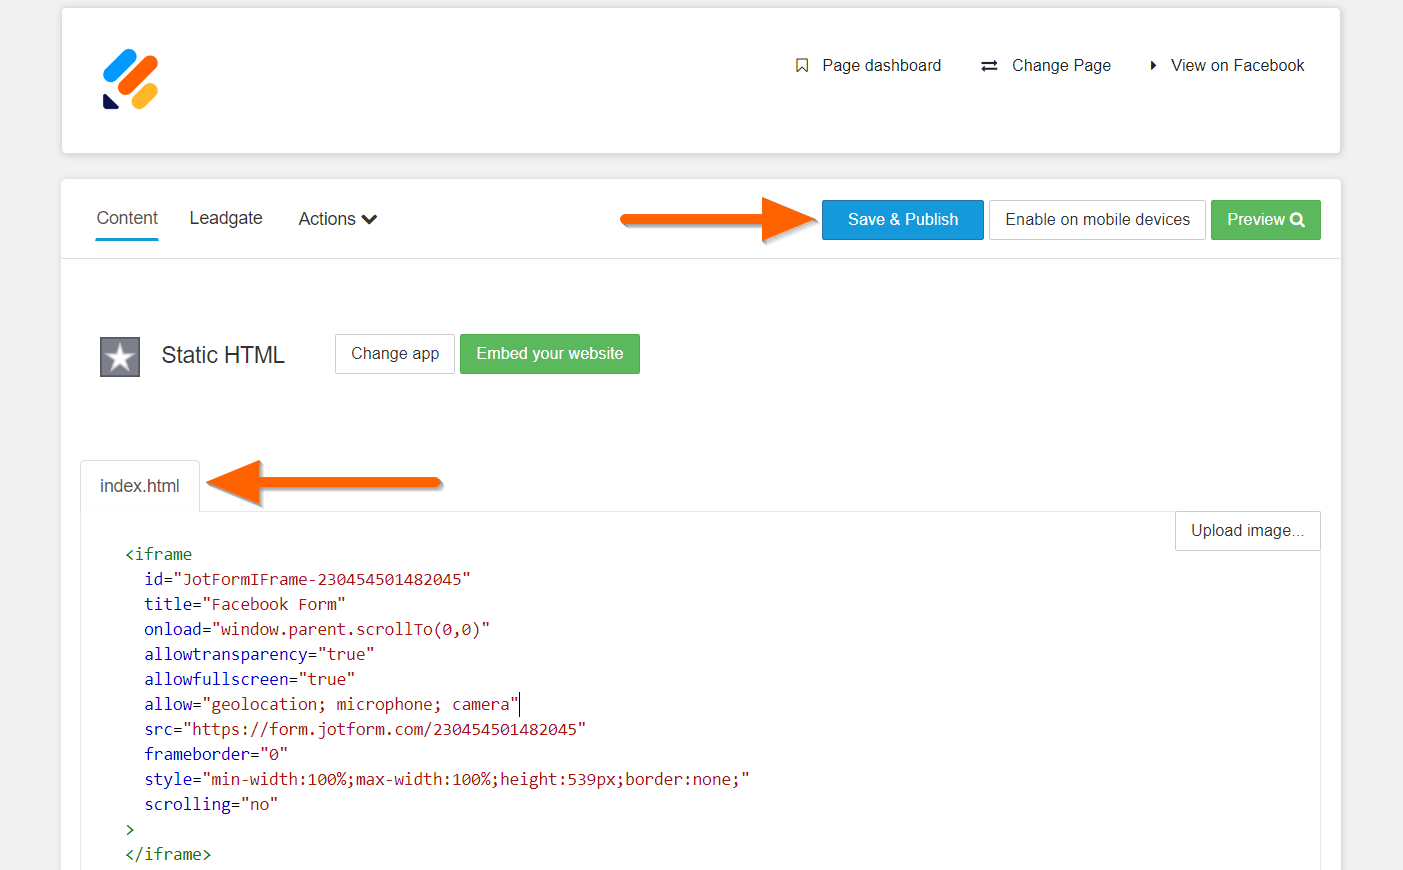Select the index.html file tab

click(140, 486)
